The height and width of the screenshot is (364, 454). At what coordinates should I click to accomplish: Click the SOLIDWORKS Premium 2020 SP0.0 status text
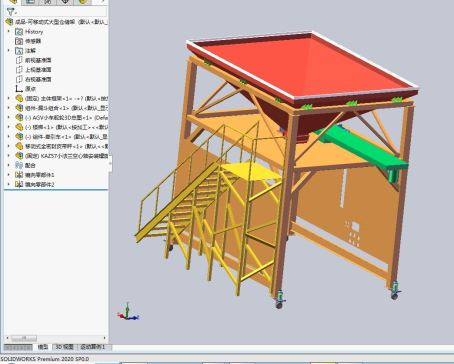[x=45, y=359]
